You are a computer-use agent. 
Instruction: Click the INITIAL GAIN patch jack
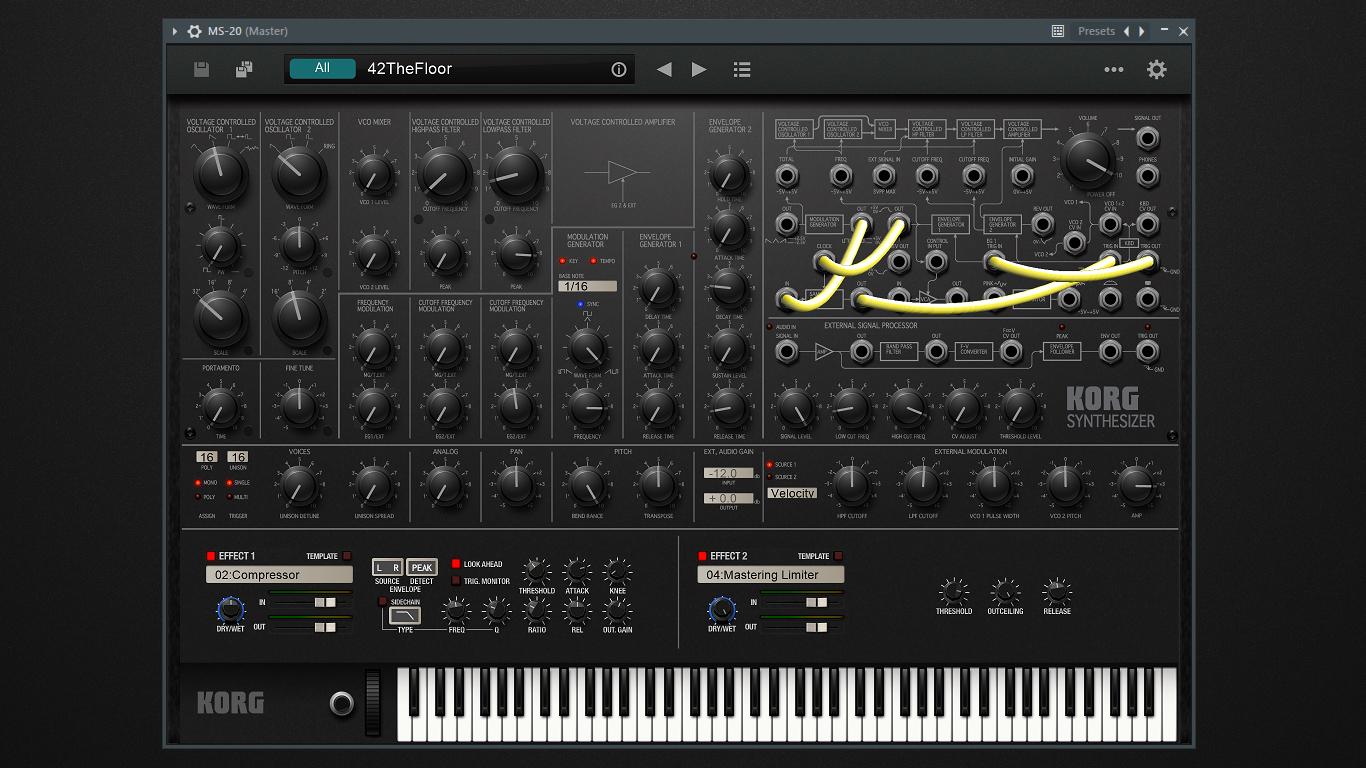point(1022,177)
